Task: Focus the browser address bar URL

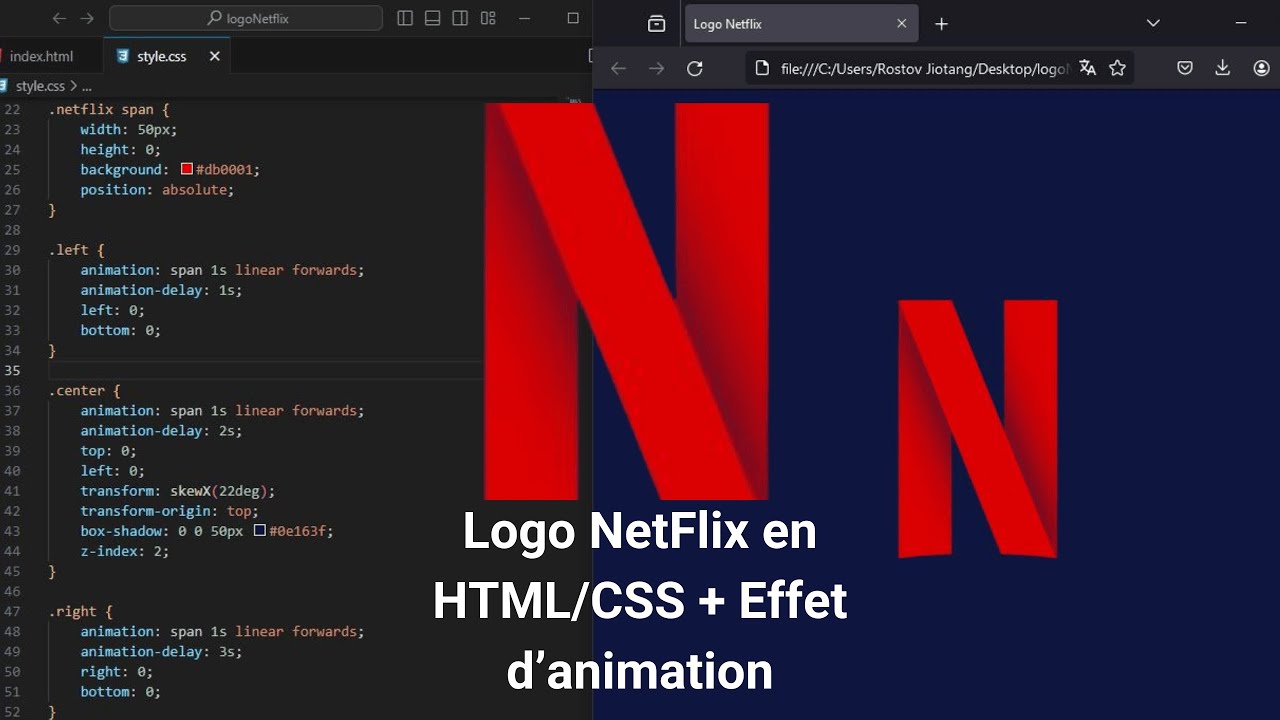Action: click(x=925, y=68)
